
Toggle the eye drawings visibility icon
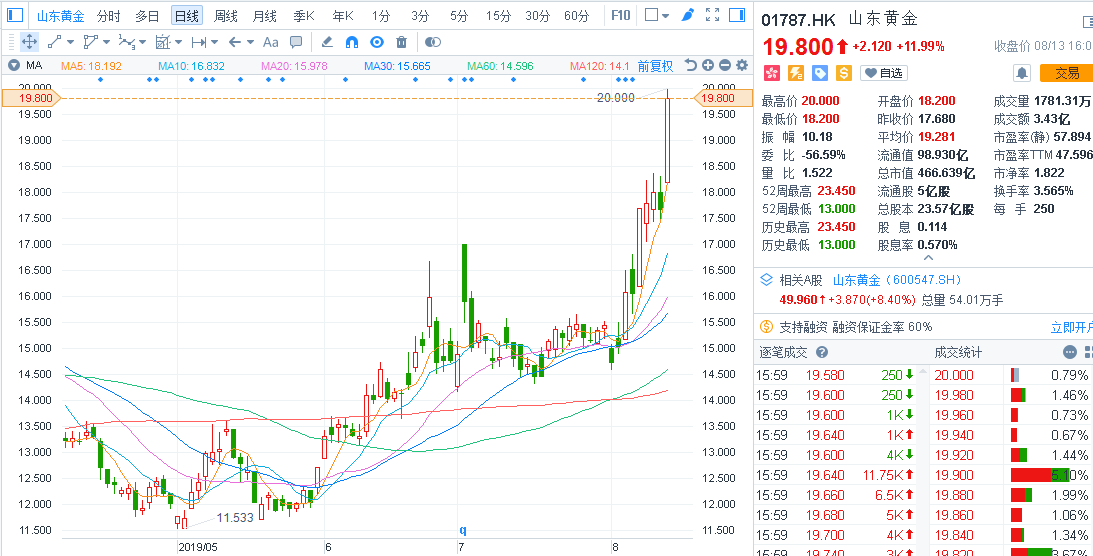click(376, 42)
